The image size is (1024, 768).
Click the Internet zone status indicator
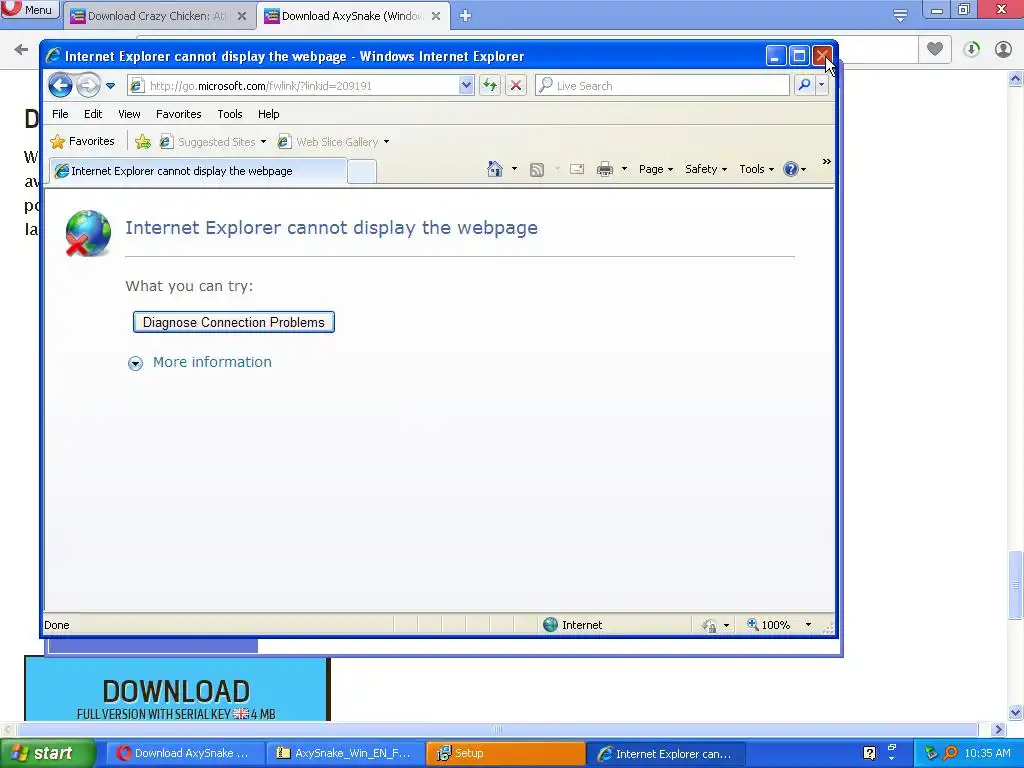coord(573,625)
